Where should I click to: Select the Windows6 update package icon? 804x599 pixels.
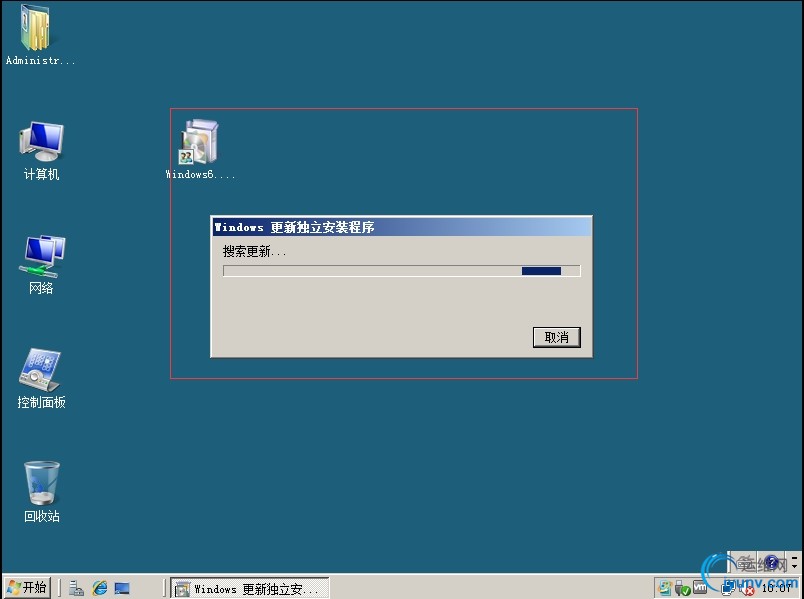pos(199,149)
